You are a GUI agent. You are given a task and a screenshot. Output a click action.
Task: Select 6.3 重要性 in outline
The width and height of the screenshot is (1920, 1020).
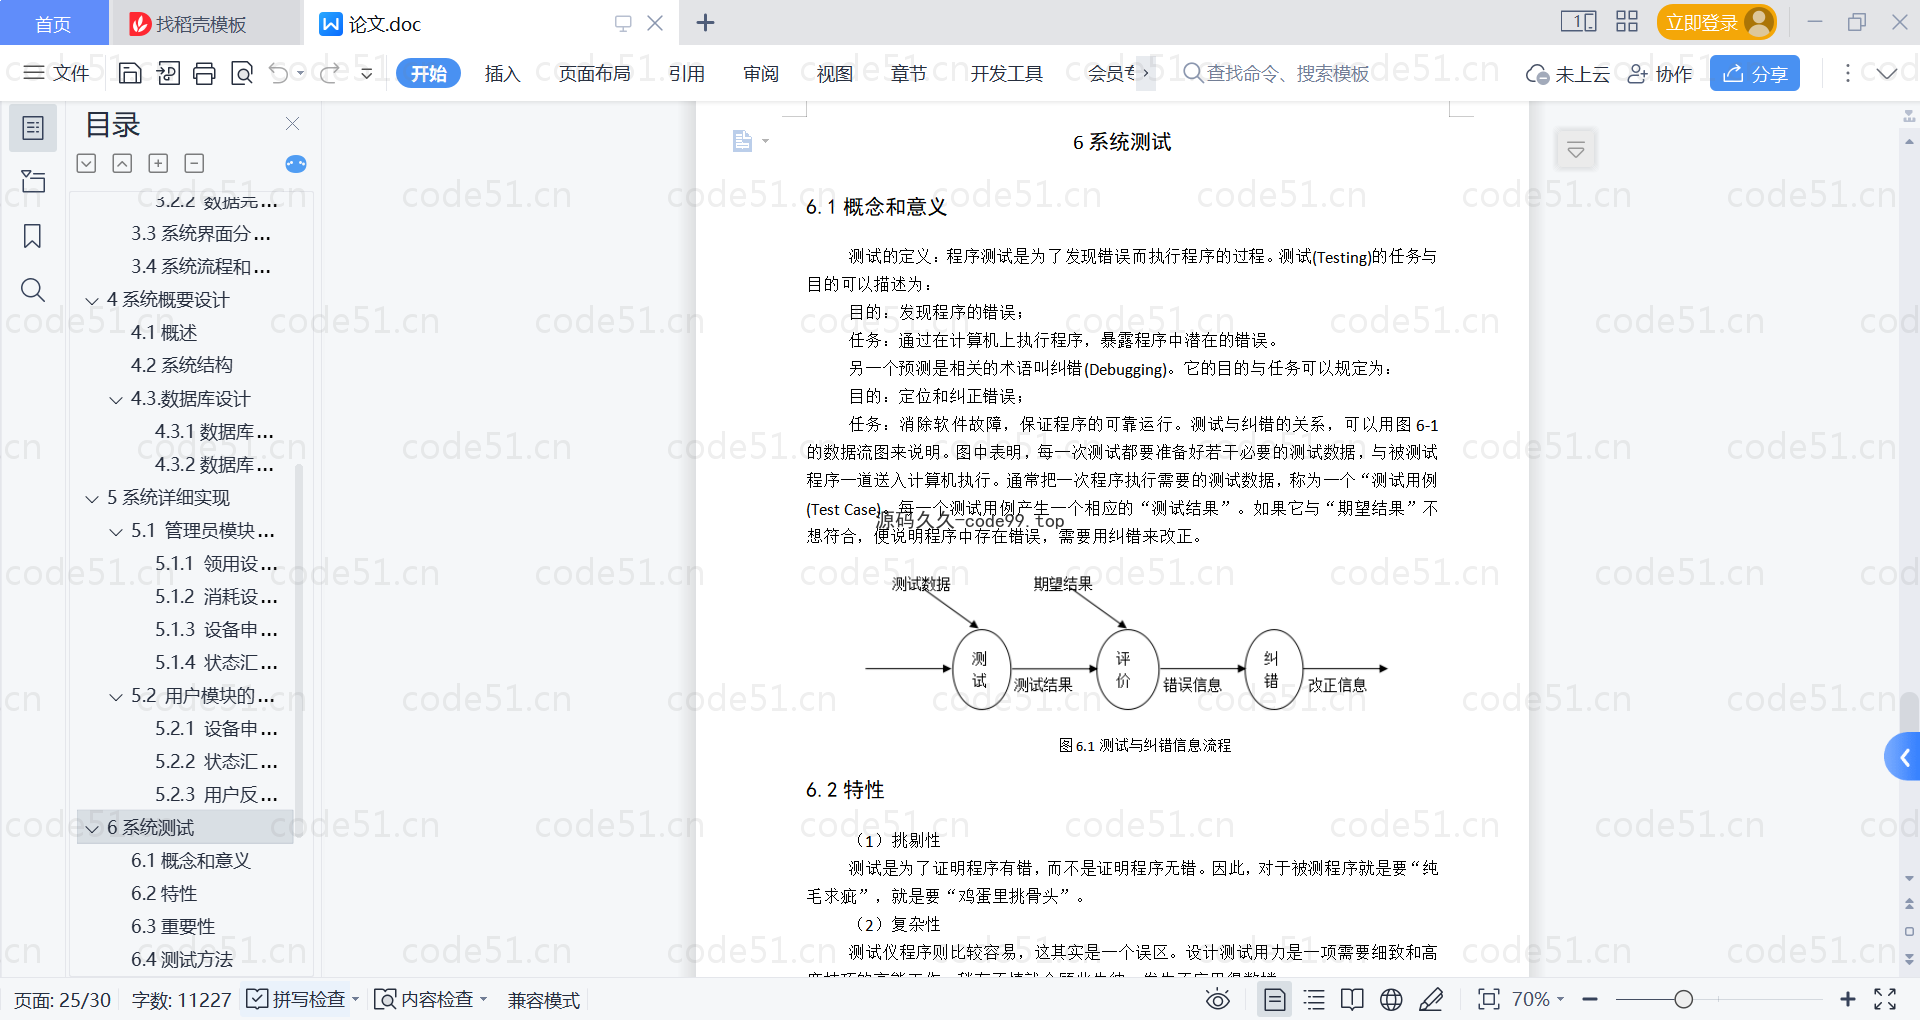173,927
